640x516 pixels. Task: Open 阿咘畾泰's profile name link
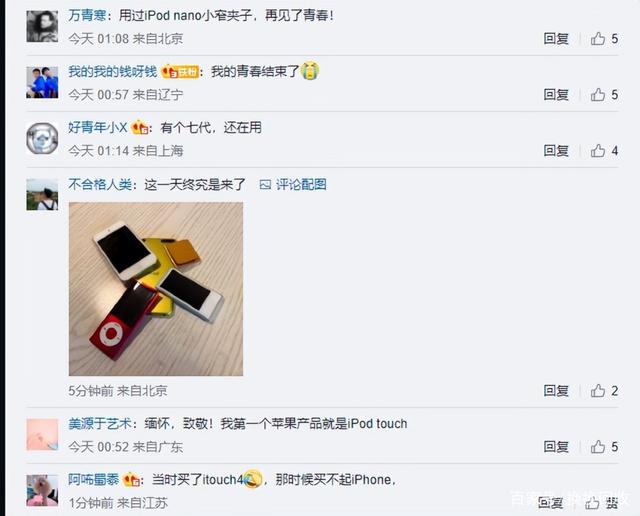93,479
